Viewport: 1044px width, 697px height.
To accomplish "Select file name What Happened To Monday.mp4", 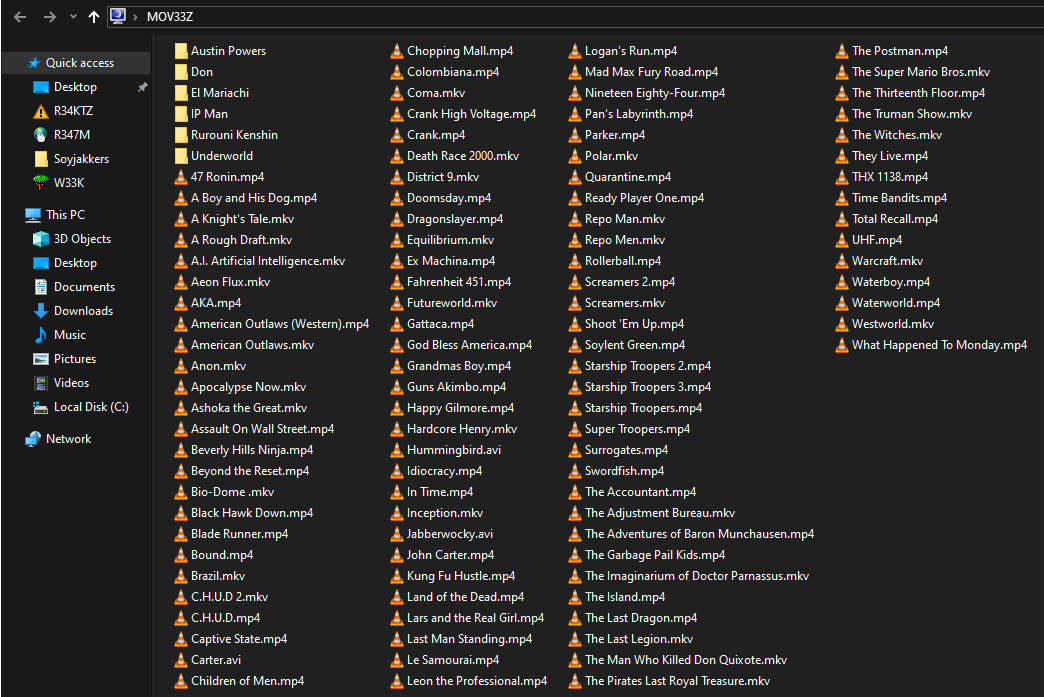I will (939, 345).
